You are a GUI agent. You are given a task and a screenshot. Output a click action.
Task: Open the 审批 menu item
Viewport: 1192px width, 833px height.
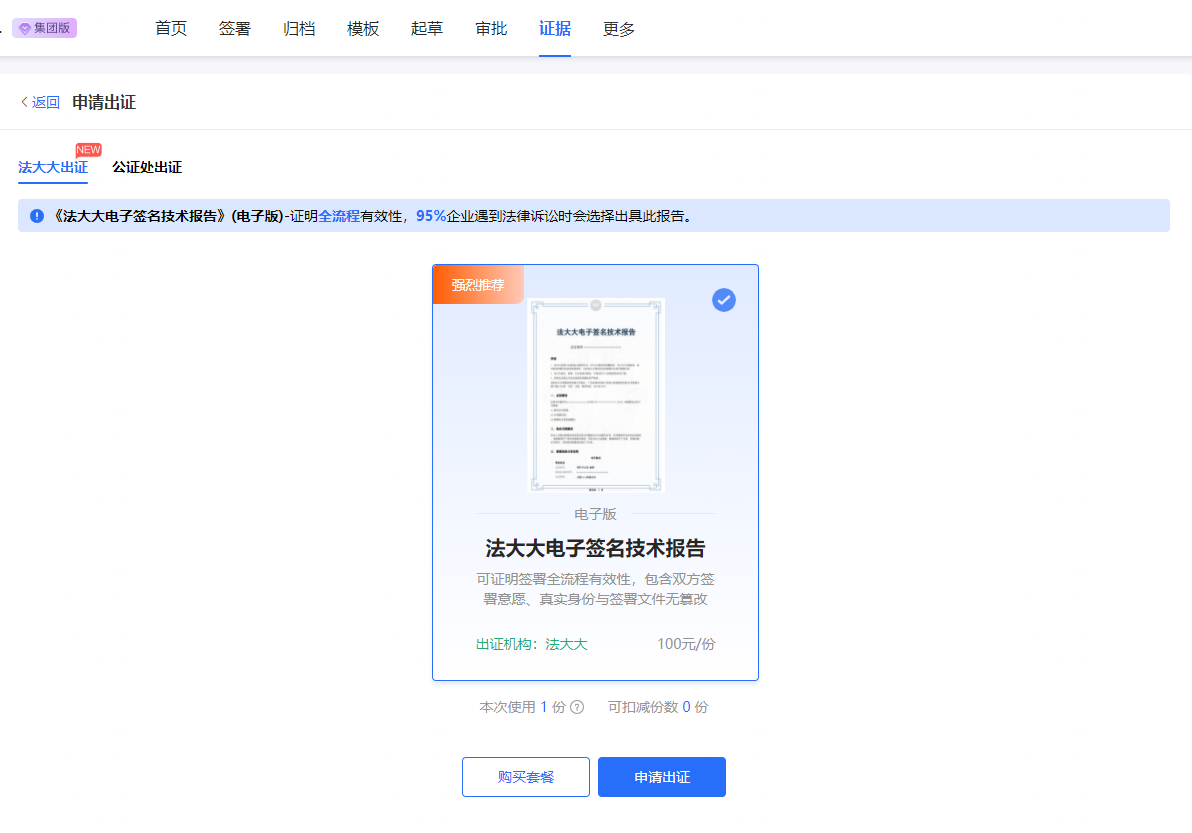coord(491,29)
